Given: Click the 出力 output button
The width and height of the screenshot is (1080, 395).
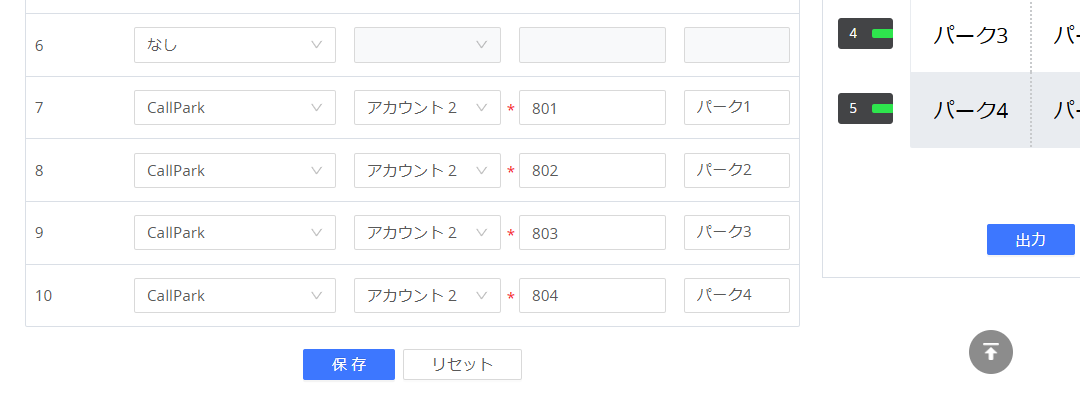Looking at the screenshot, I should [x=1030, y=239].
